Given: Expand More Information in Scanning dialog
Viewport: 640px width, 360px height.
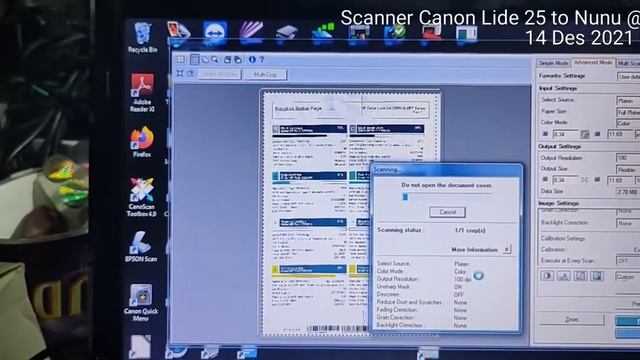Looking at the screenshot, I should pyautogui.click(x=507, y=249).
